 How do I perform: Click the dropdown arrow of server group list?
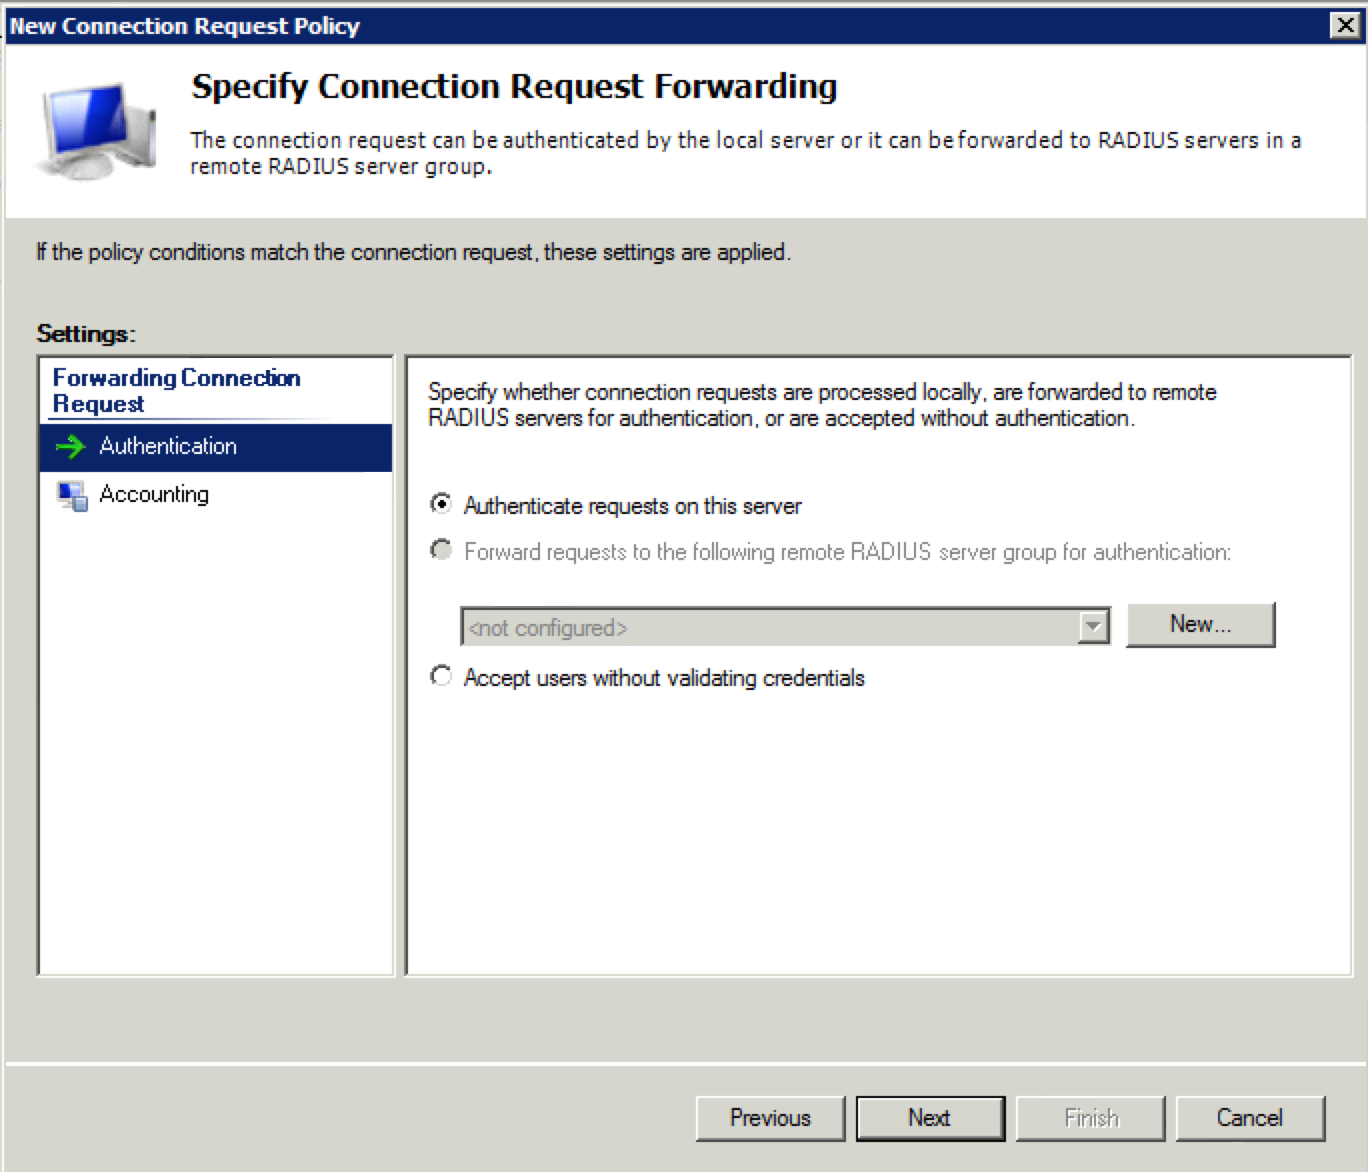[1094, 628]
